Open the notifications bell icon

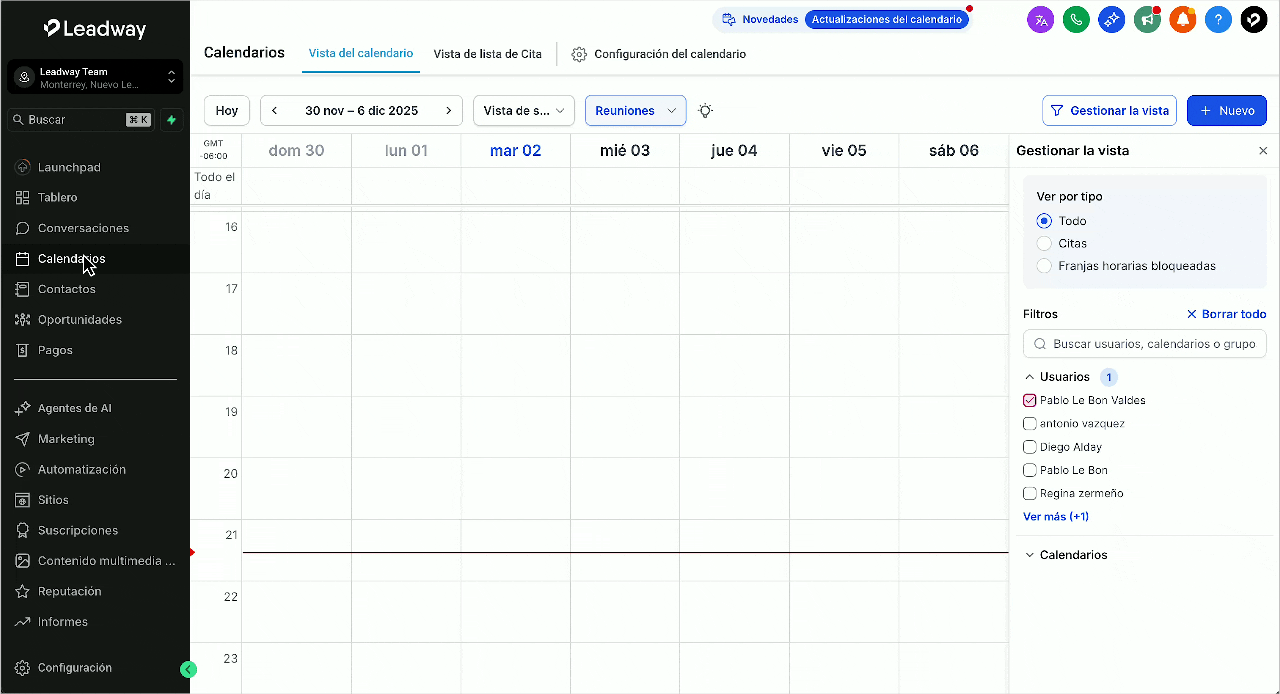1183,19
